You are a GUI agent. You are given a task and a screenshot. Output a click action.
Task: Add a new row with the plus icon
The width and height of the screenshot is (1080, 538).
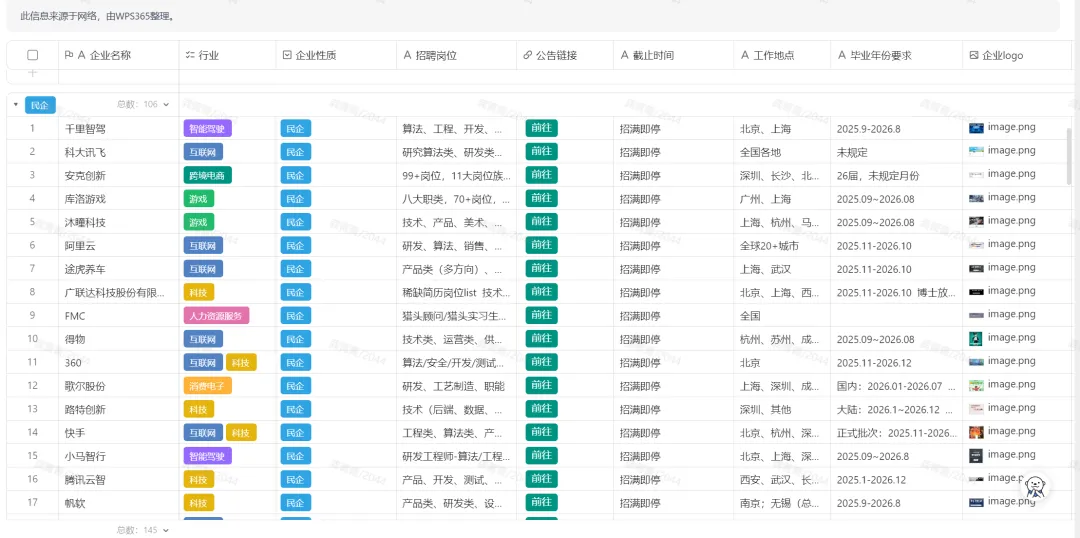[x=32, y=73]
